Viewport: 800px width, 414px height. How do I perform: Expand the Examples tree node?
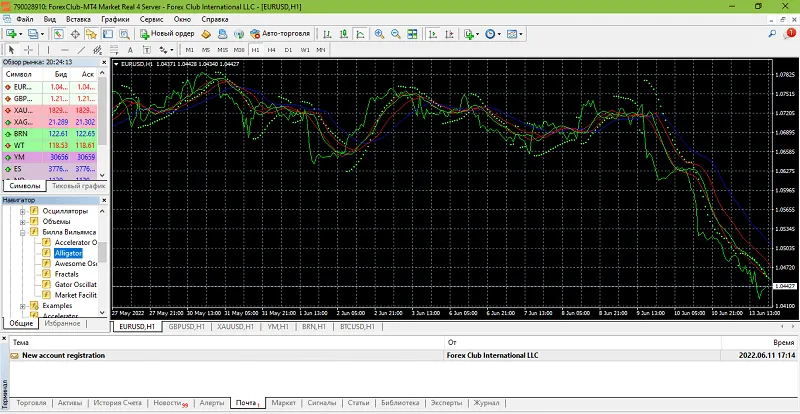[22, 306]
